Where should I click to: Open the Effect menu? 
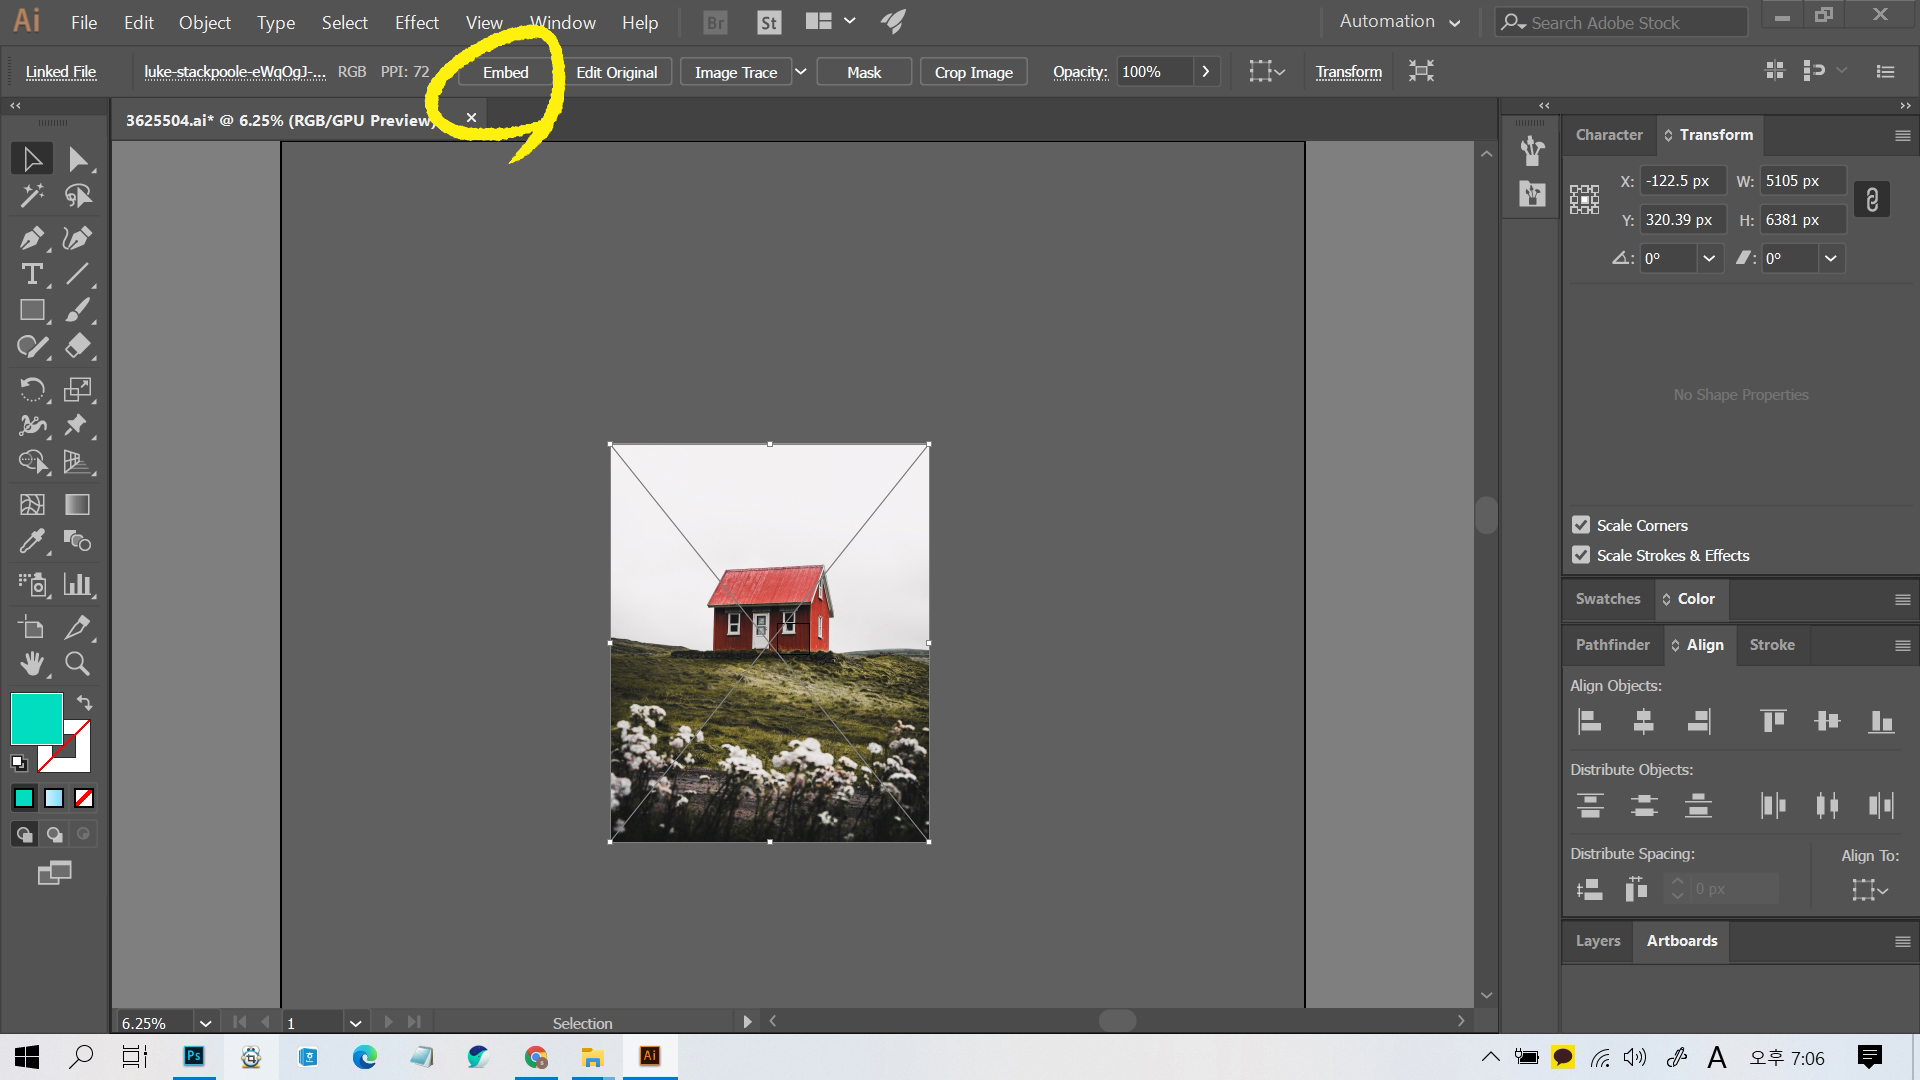click(416, 22)
